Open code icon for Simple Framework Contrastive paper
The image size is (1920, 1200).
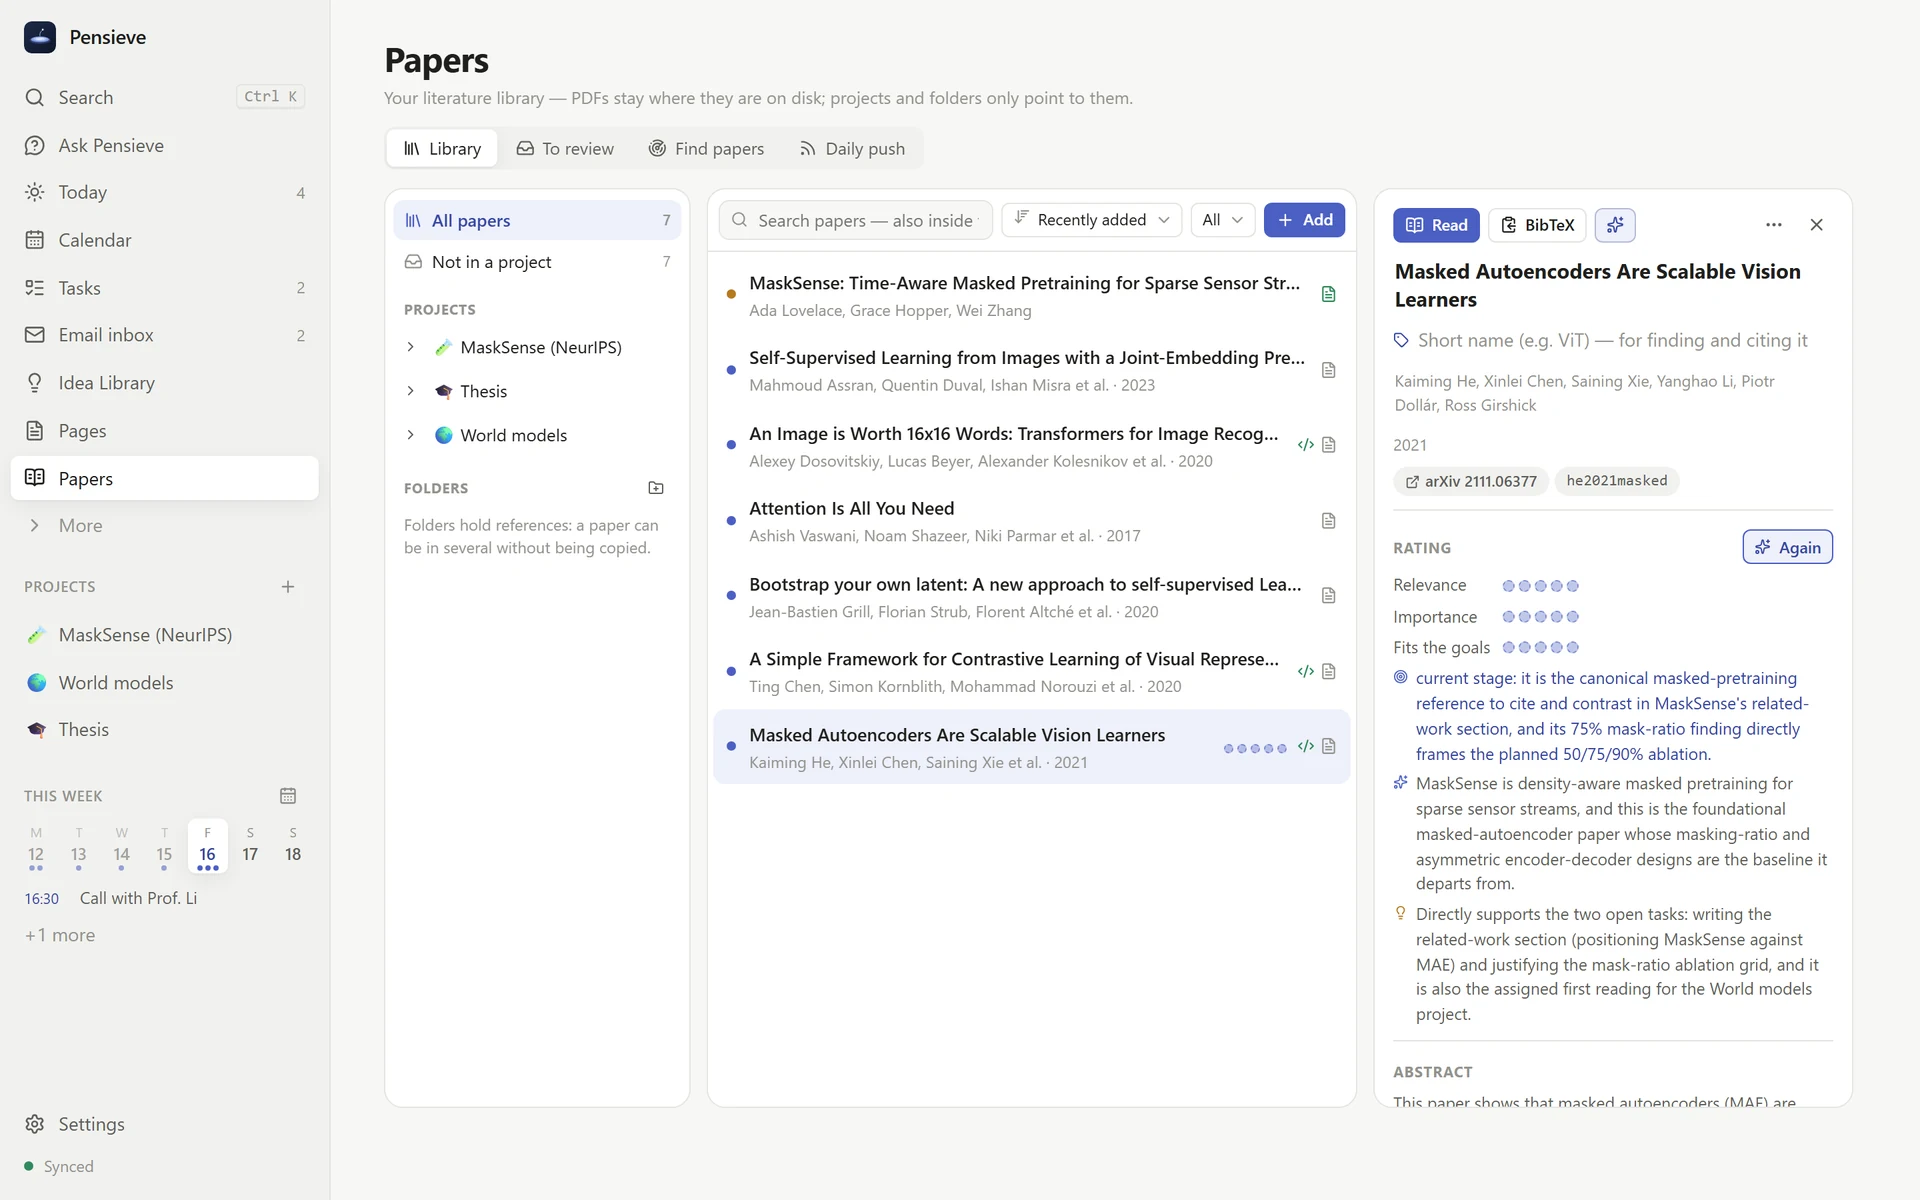click(x=1305, y=671)
